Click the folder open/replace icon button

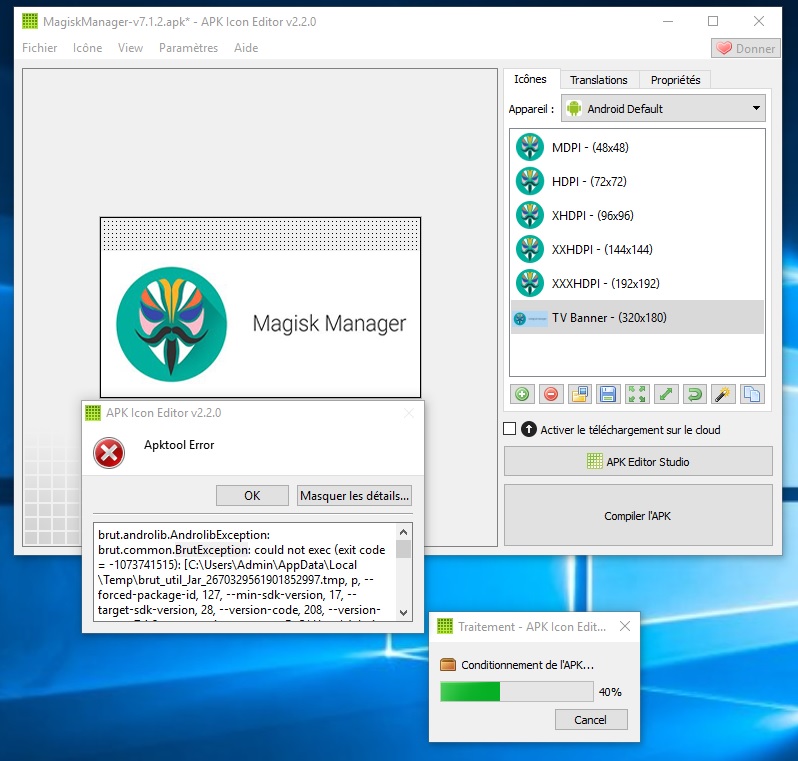(x=580, y=394)
